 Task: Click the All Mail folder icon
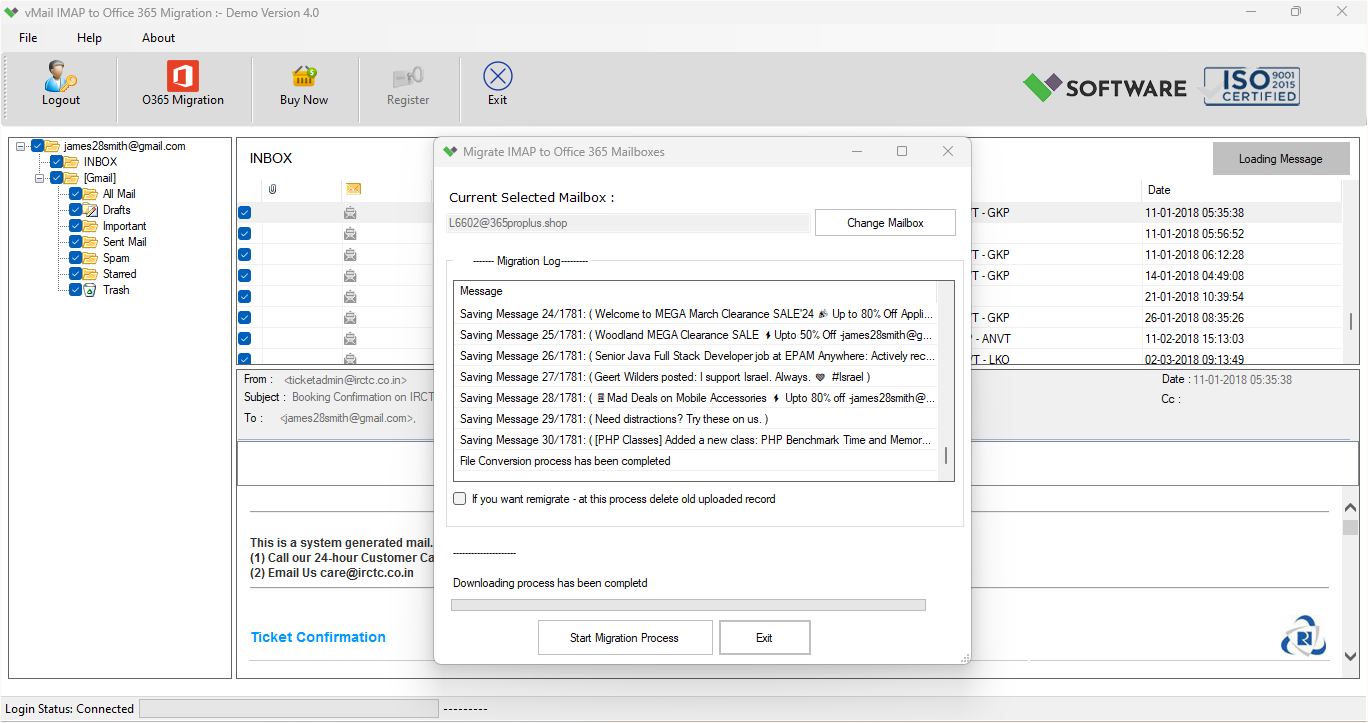click(x=90, y=194)
